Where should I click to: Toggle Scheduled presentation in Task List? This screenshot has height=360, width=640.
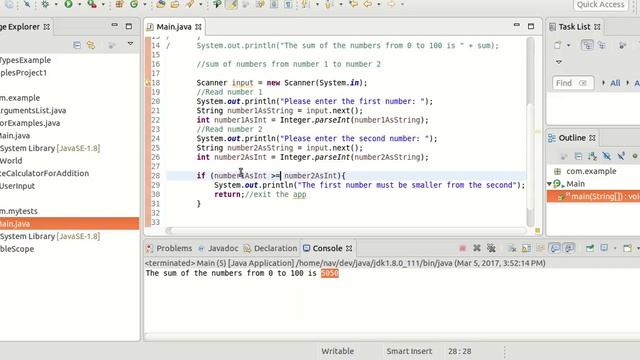pyautogui.click(x=602, y=45)
